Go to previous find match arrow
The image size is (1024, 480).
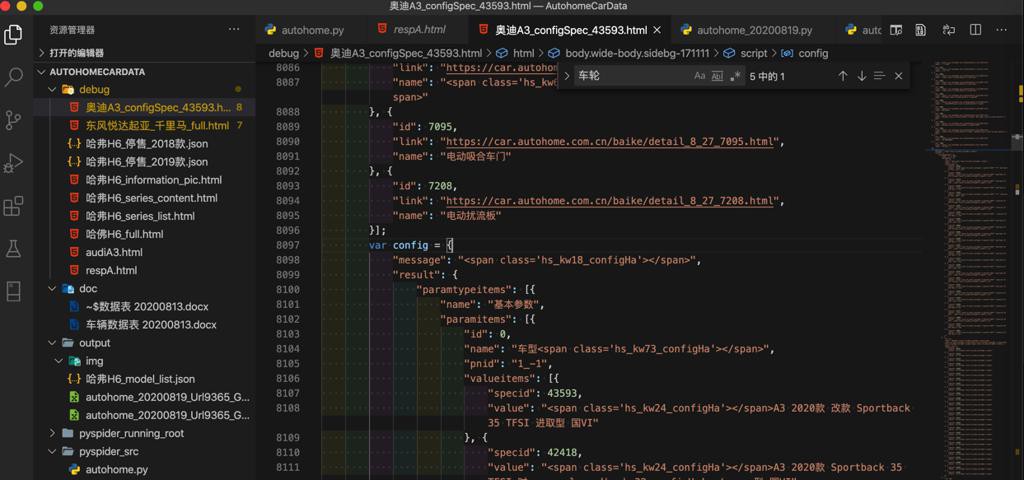[842, 76]
